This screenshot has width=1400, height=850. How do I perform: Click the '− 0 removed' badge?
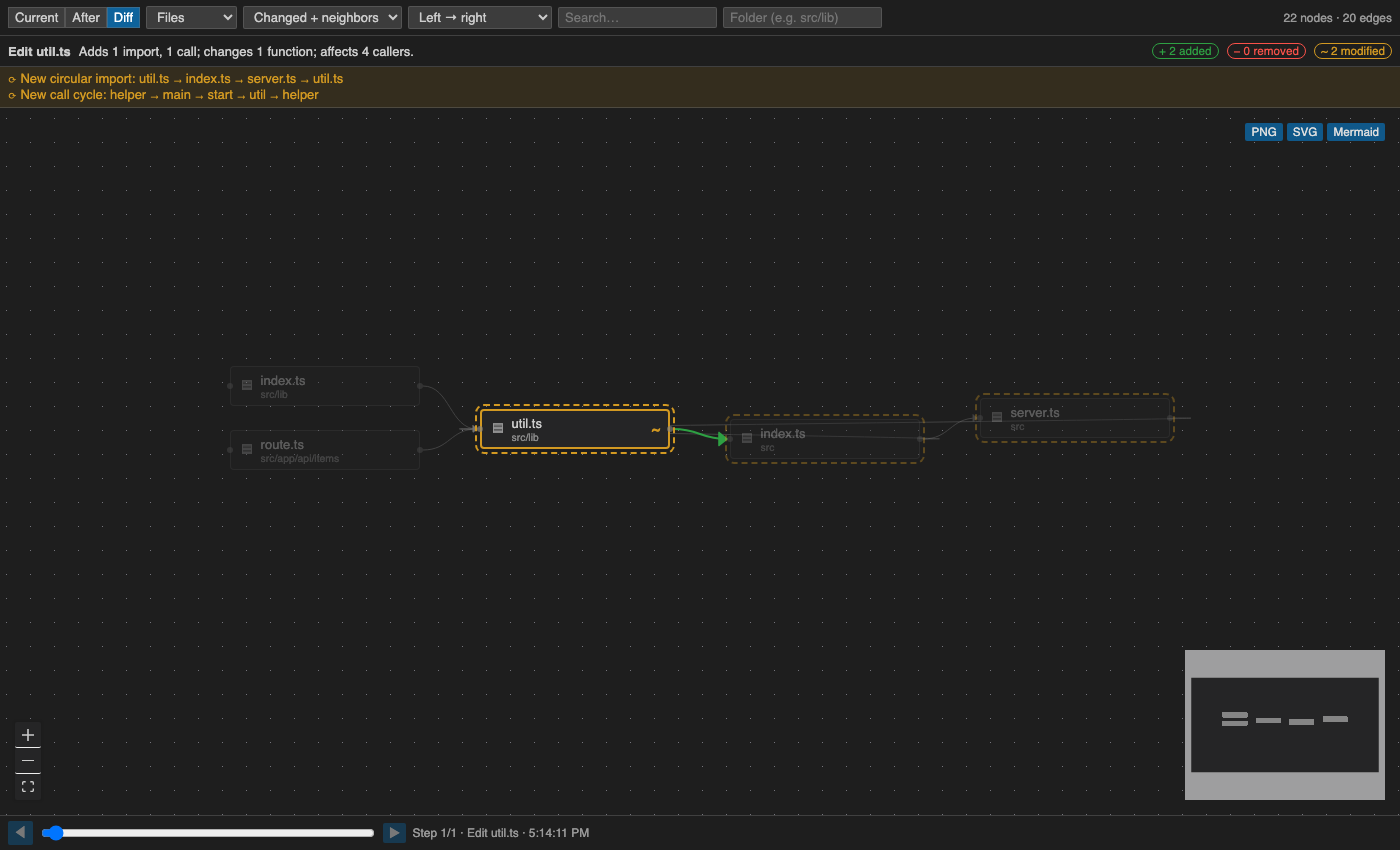click(x=1266, y=51)
